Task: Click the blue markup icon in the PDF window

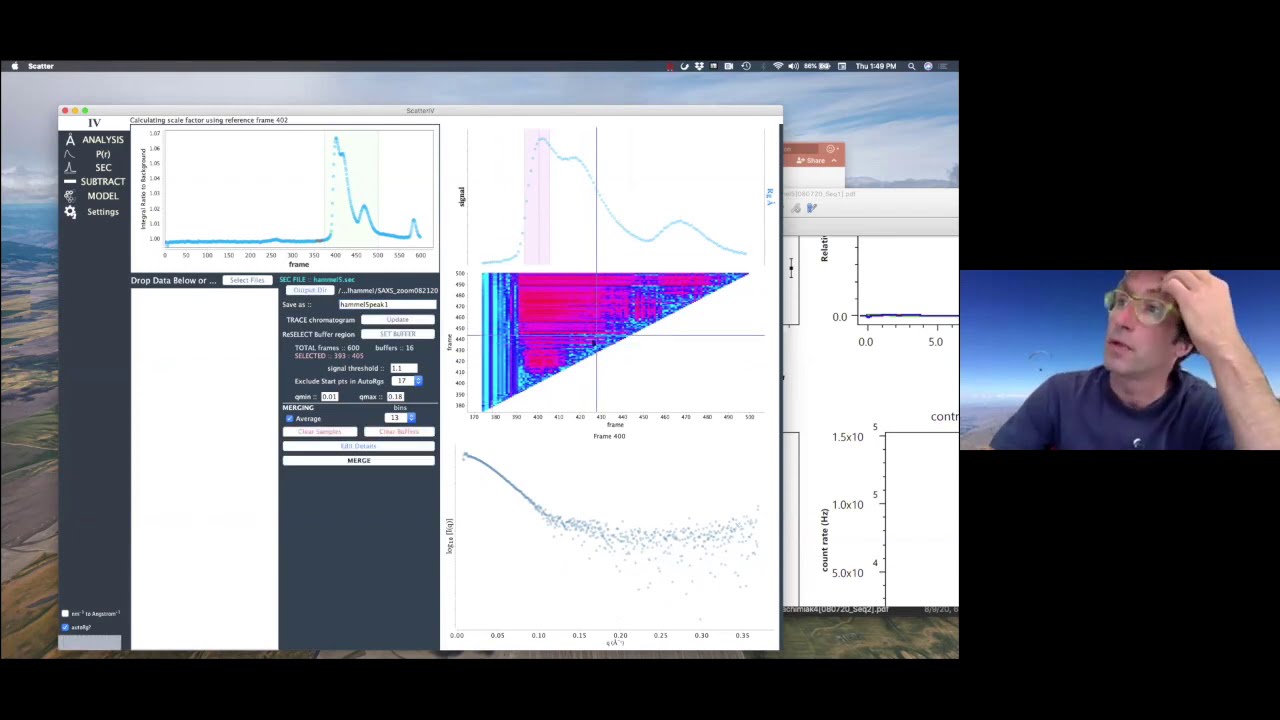Action: pyautogui.click(x=811, y=208)
